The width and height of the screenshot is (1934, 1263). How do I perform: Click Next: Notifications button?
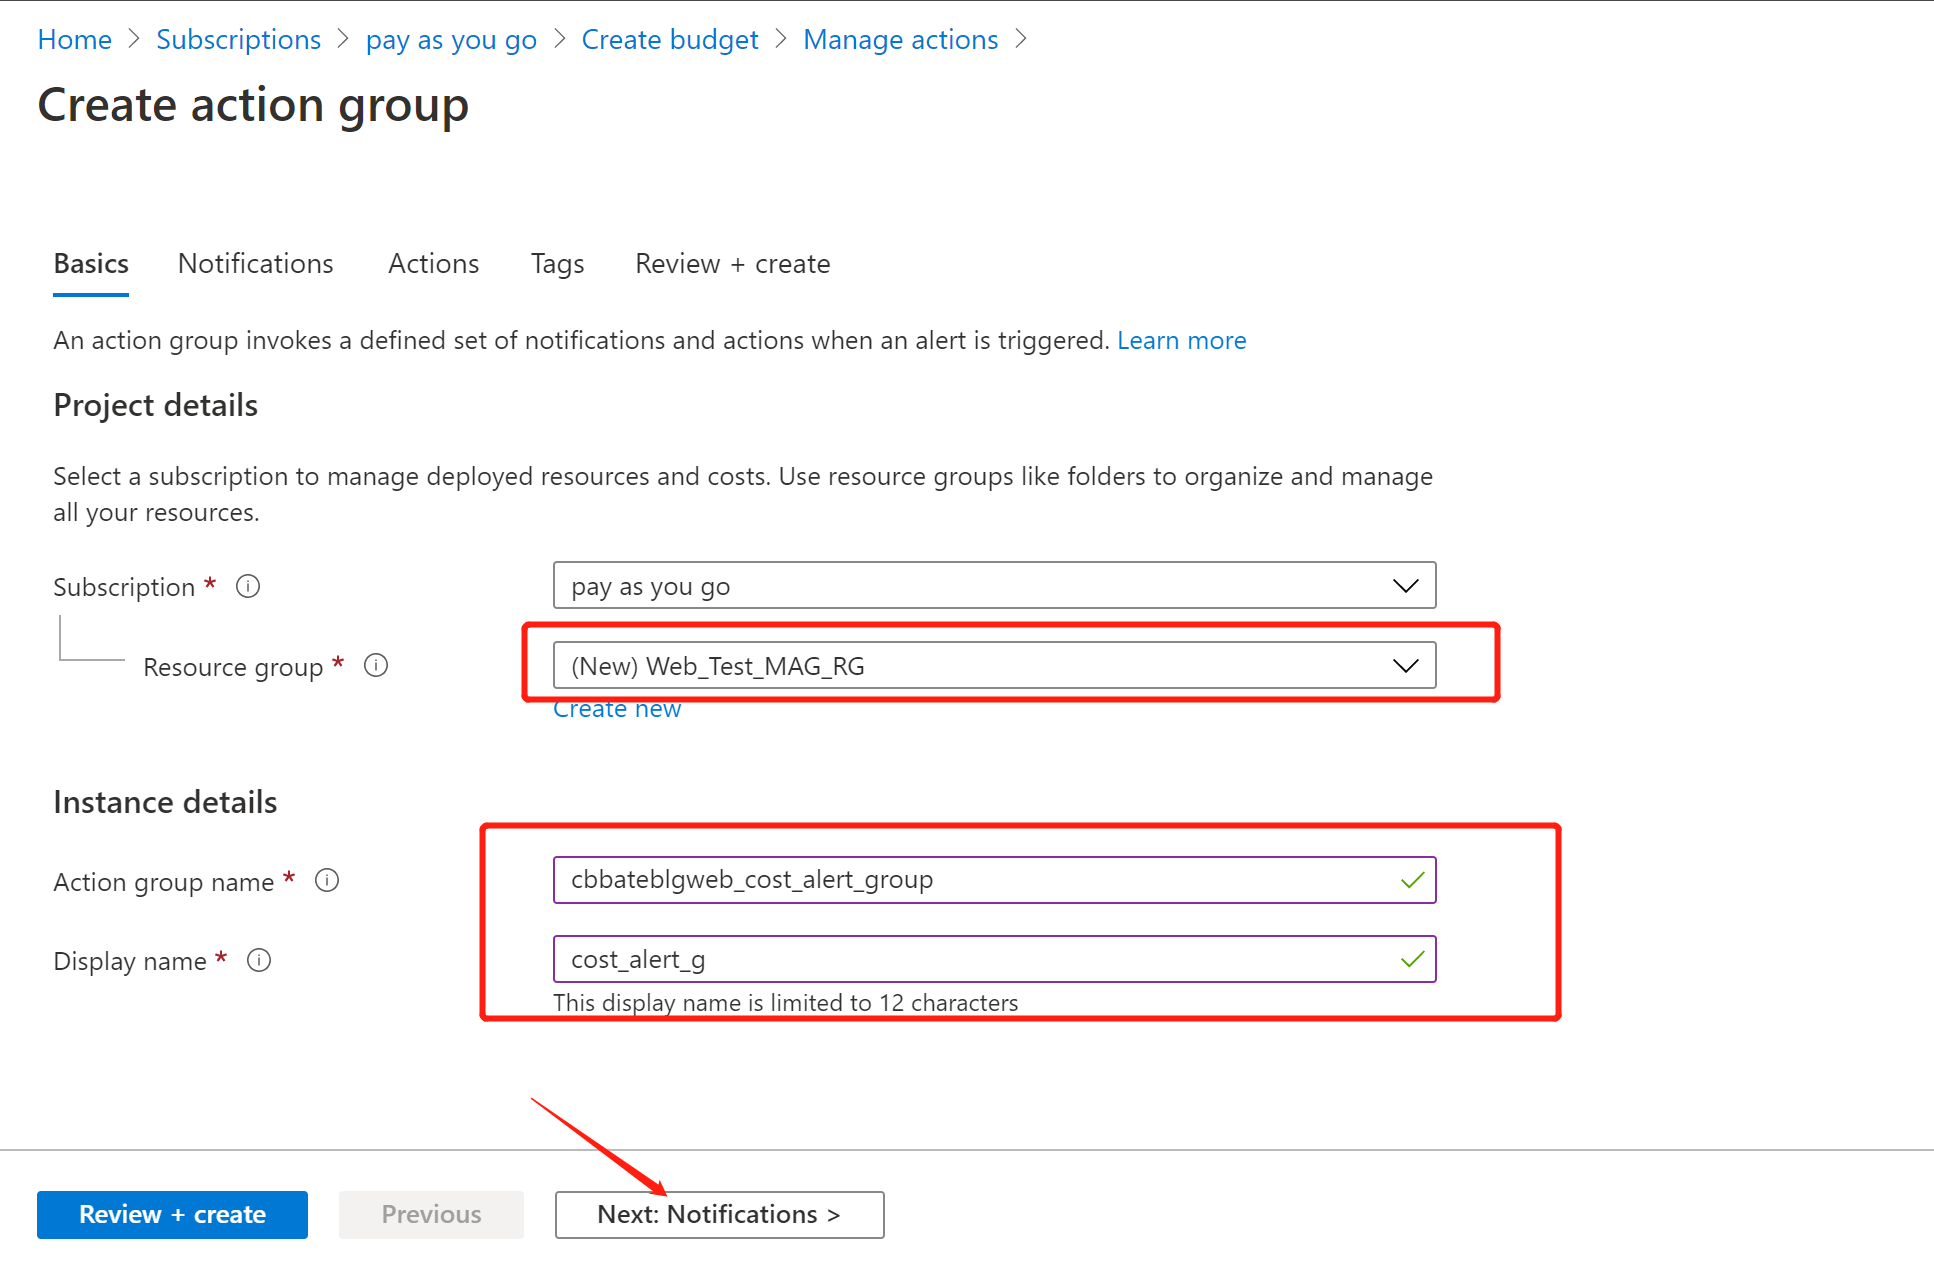(719, 1214)
